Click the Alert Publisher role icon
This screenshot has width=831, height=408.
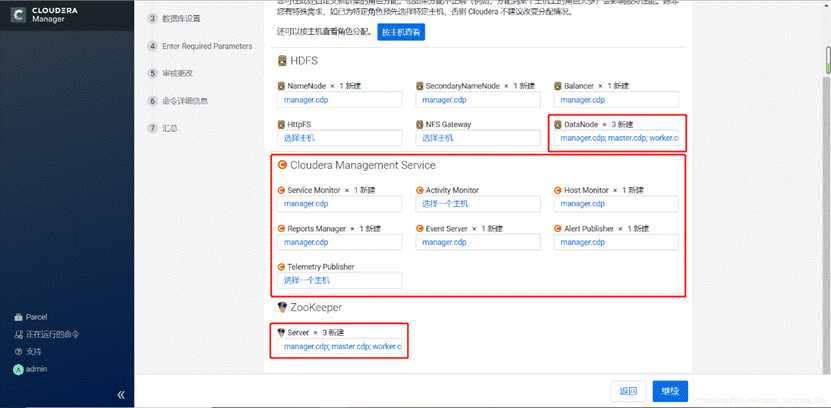(x=558, y=228)
